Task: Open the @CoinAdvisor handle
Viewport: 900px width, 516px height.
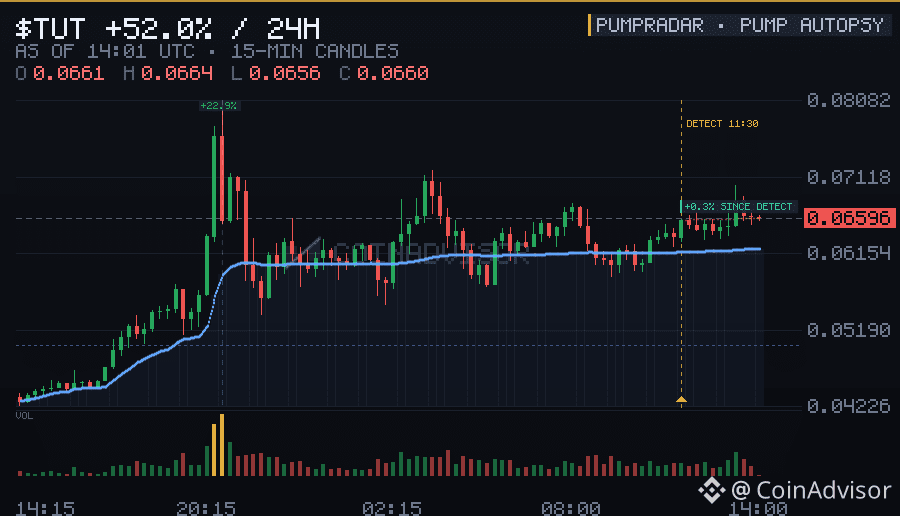Action: 811,490
